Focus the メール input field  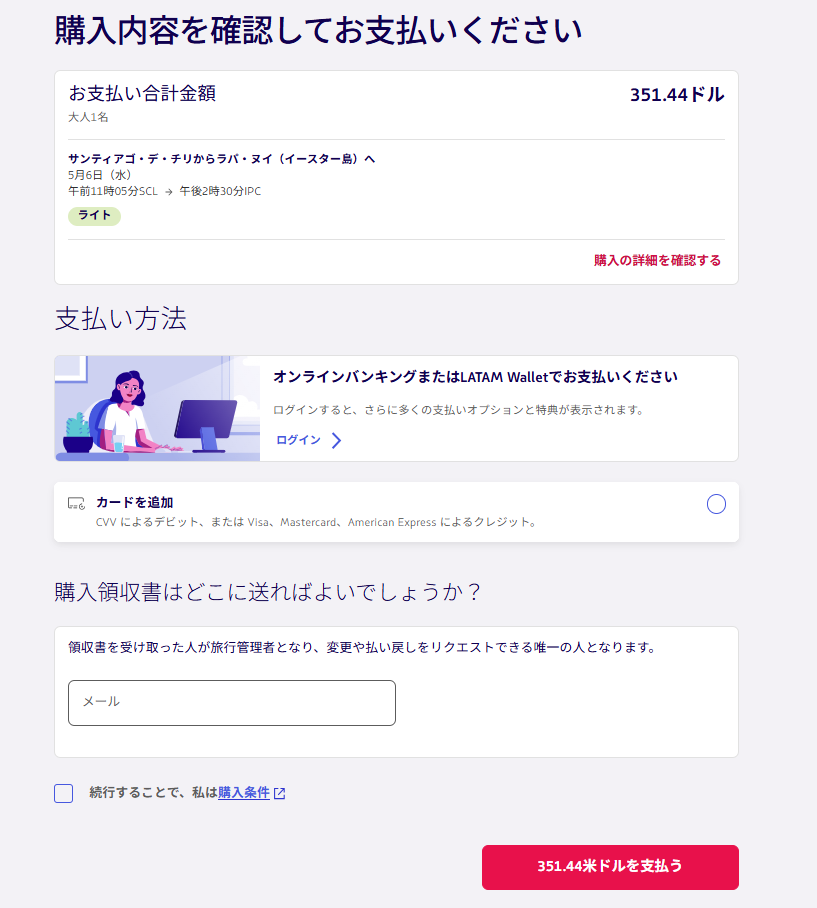[232, 702]
